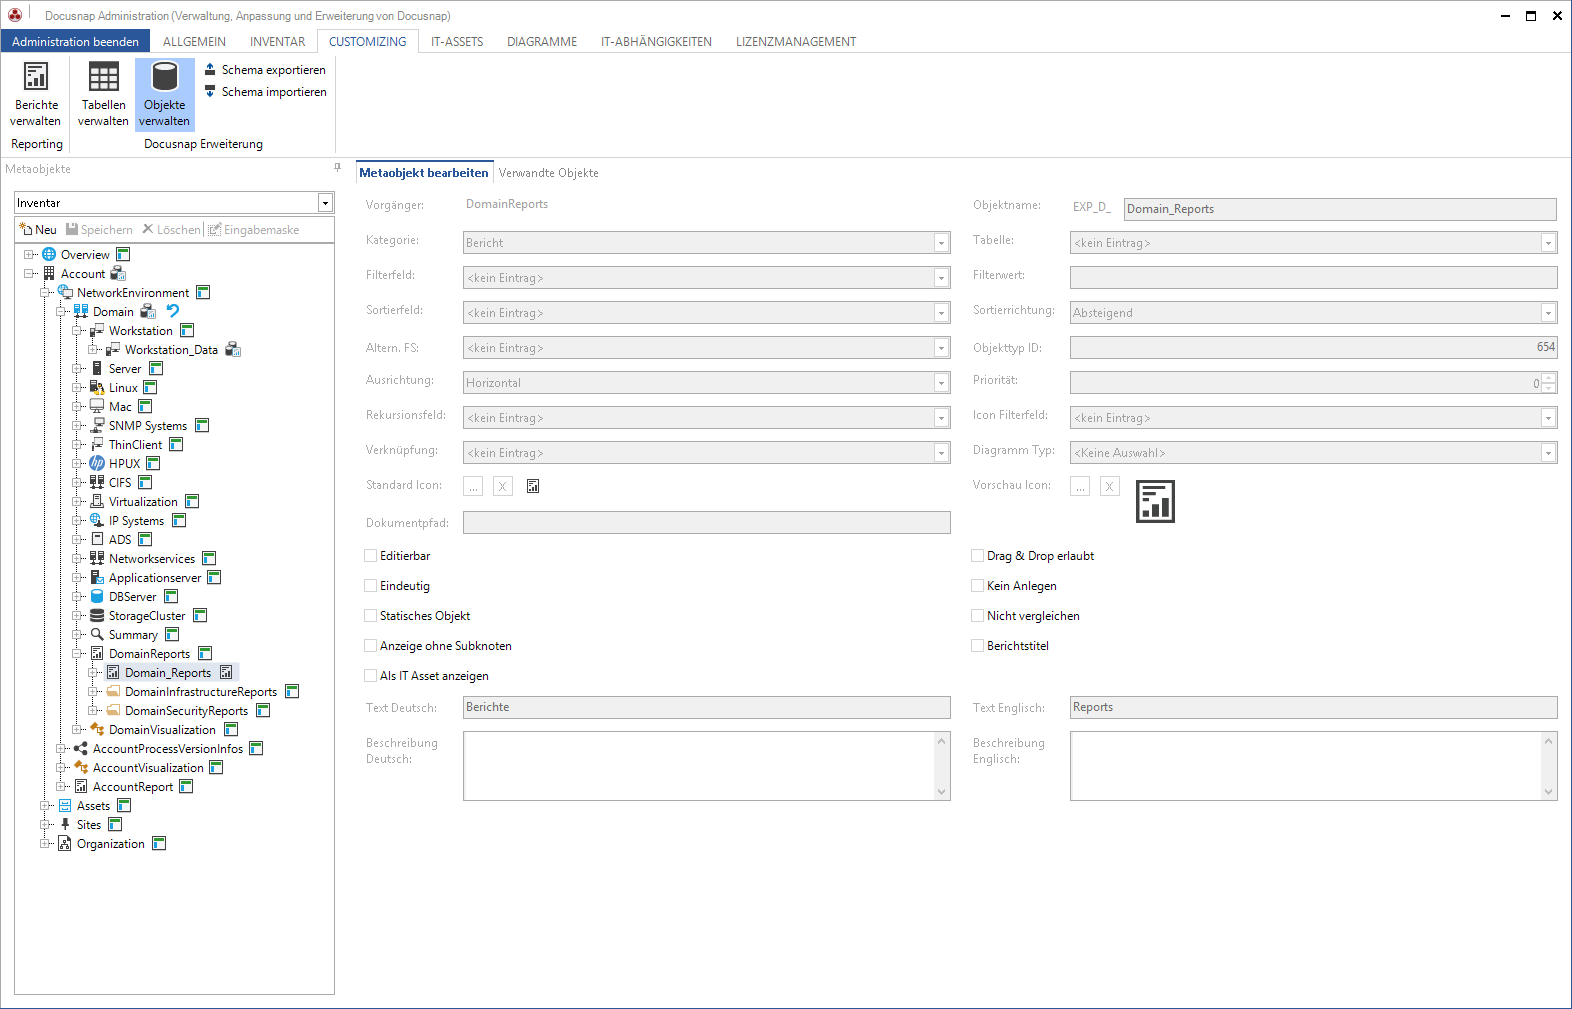Select DomainSecurityReports in tree
The image size is (1572, 1009).
point(186,711)
